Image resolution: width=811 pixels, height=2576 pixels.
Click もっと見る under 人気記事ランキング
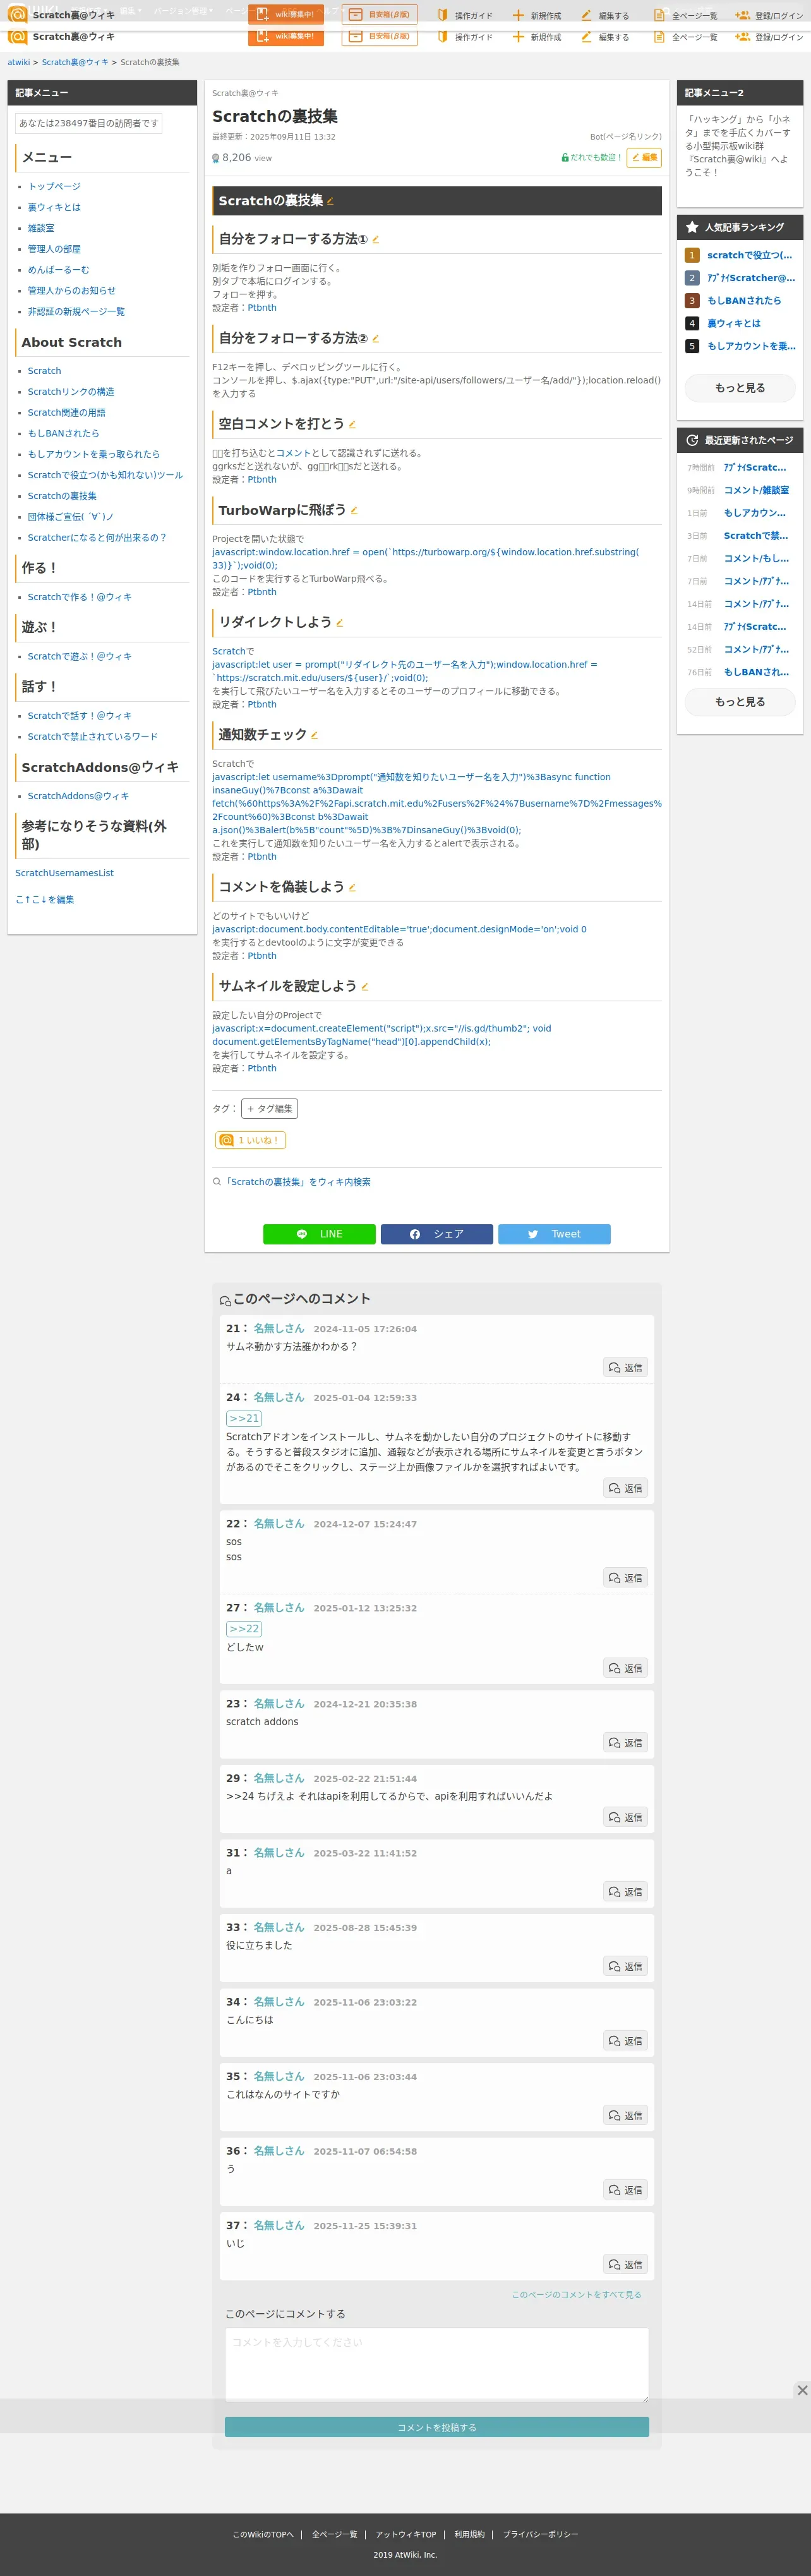click(x=740, y=388)
